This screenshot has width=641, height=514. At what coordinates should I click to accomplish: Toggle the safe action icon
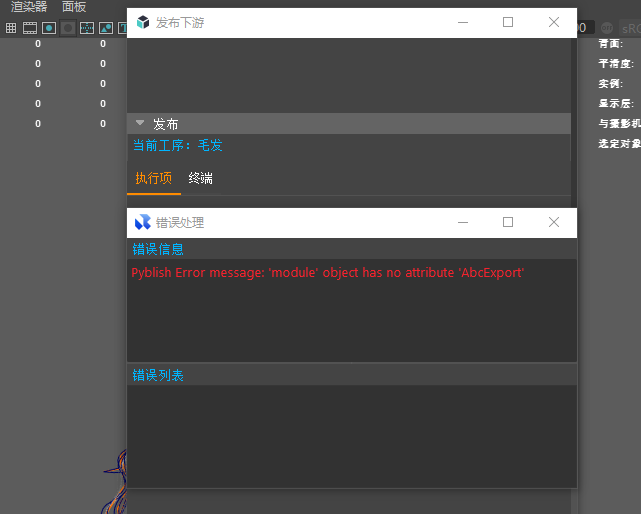coord(106,28)
